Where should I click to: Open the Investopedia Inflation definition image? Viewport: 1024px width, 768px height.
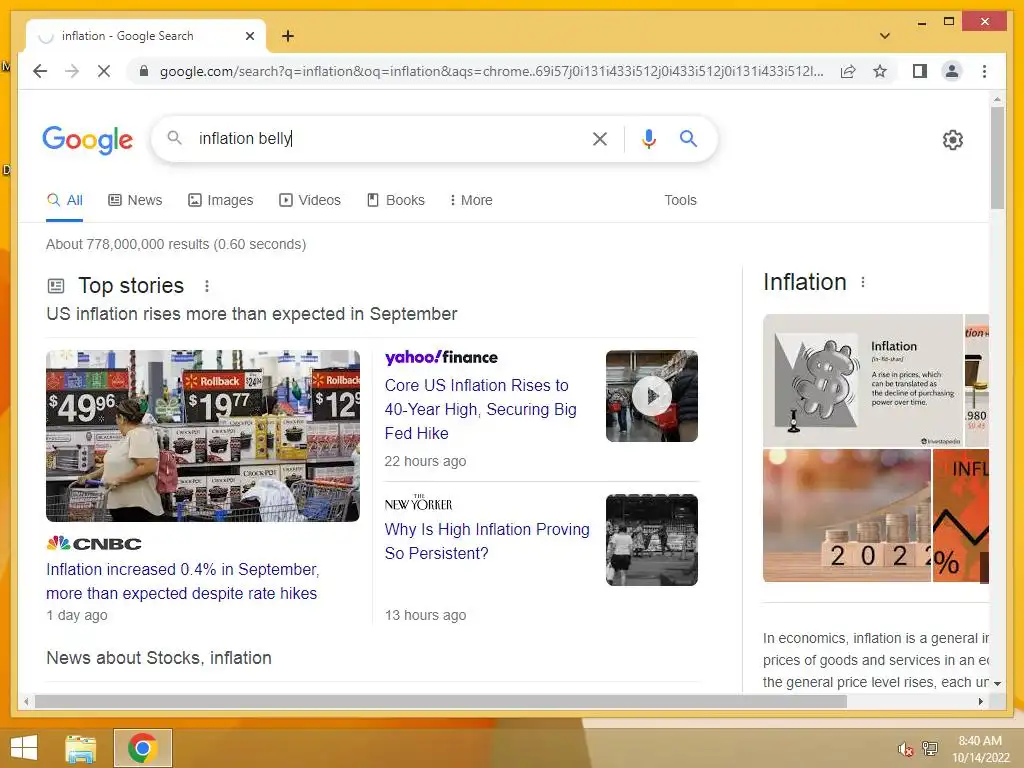[863, 381]
